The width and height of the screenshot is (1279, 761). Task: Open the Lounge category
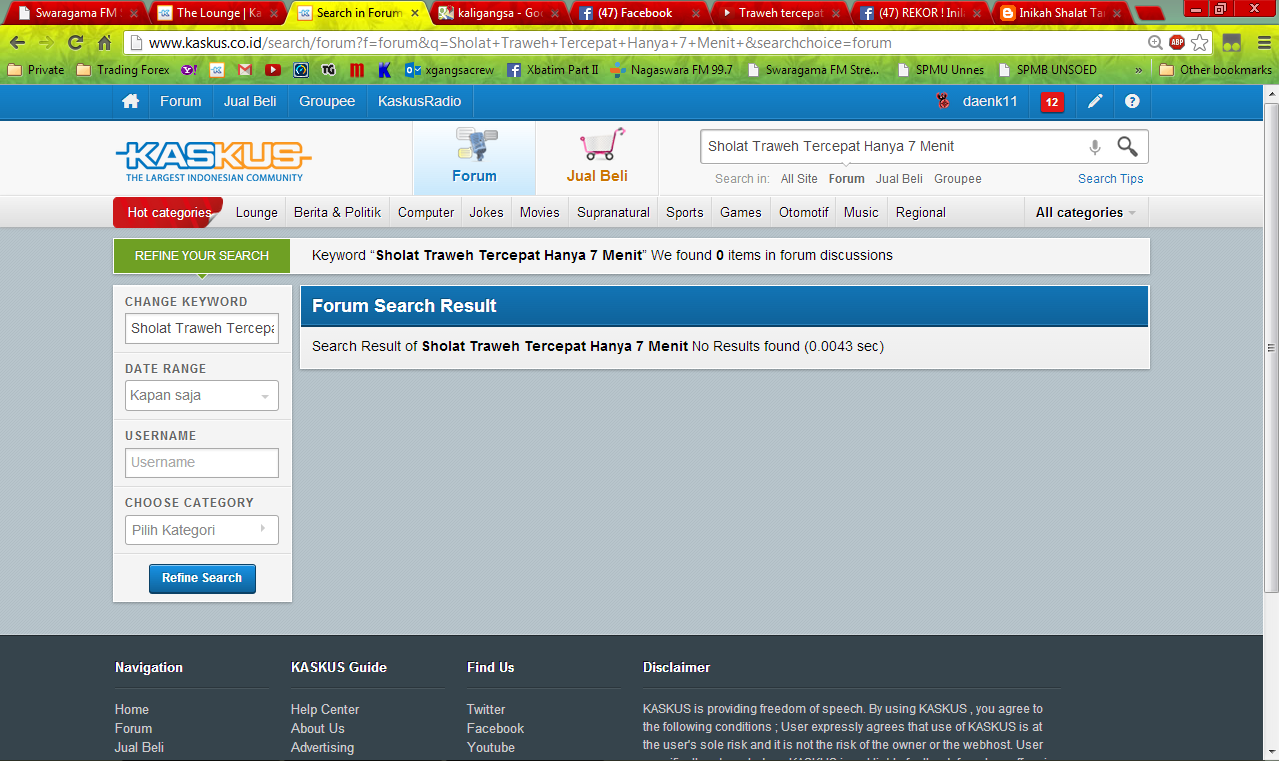257,212
